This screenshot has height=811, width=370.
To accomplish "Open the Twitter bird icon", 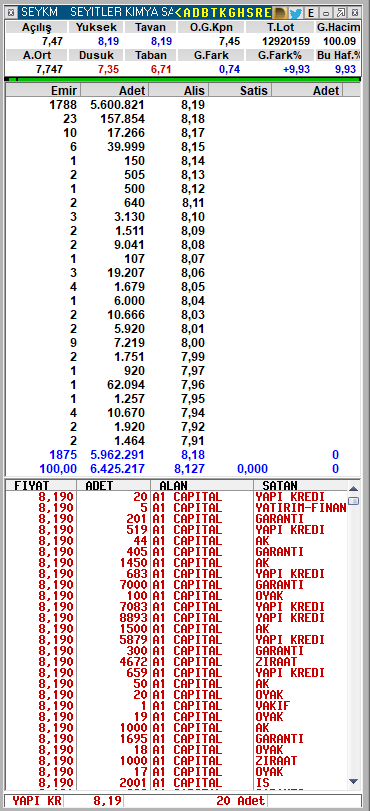I will point(295,13).
